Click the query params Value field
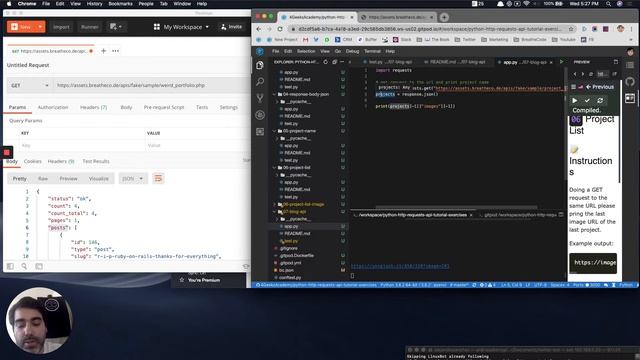 pos(198,145)
